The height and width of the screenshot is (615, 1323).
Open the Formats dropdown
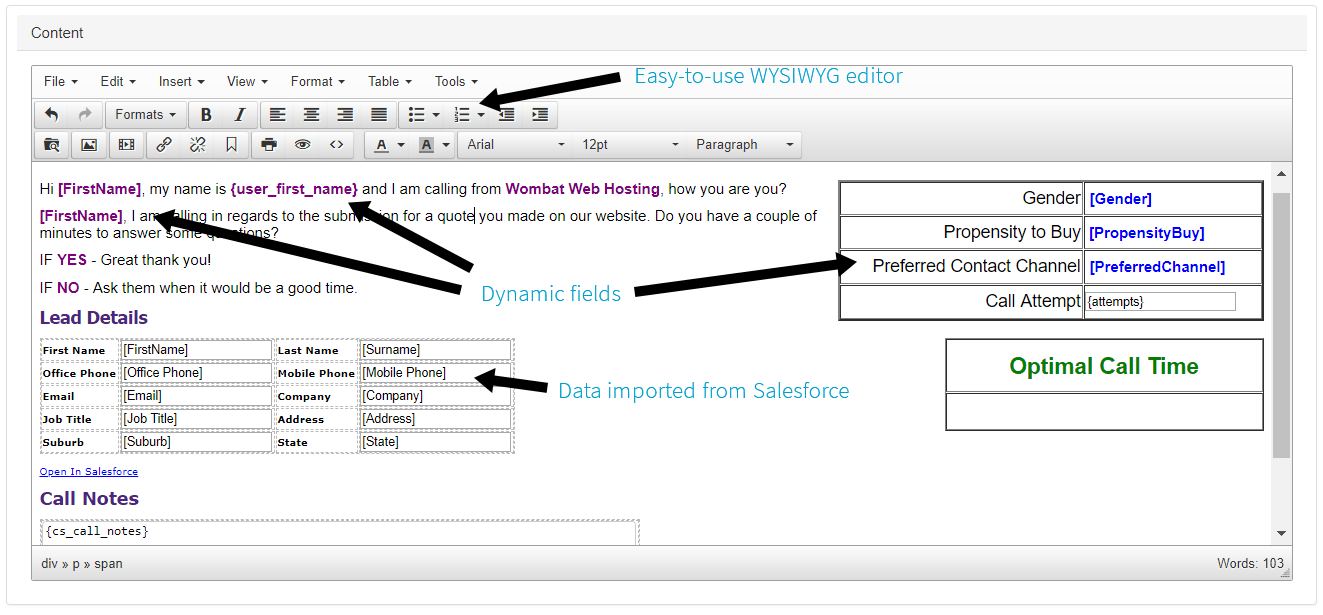145,115
